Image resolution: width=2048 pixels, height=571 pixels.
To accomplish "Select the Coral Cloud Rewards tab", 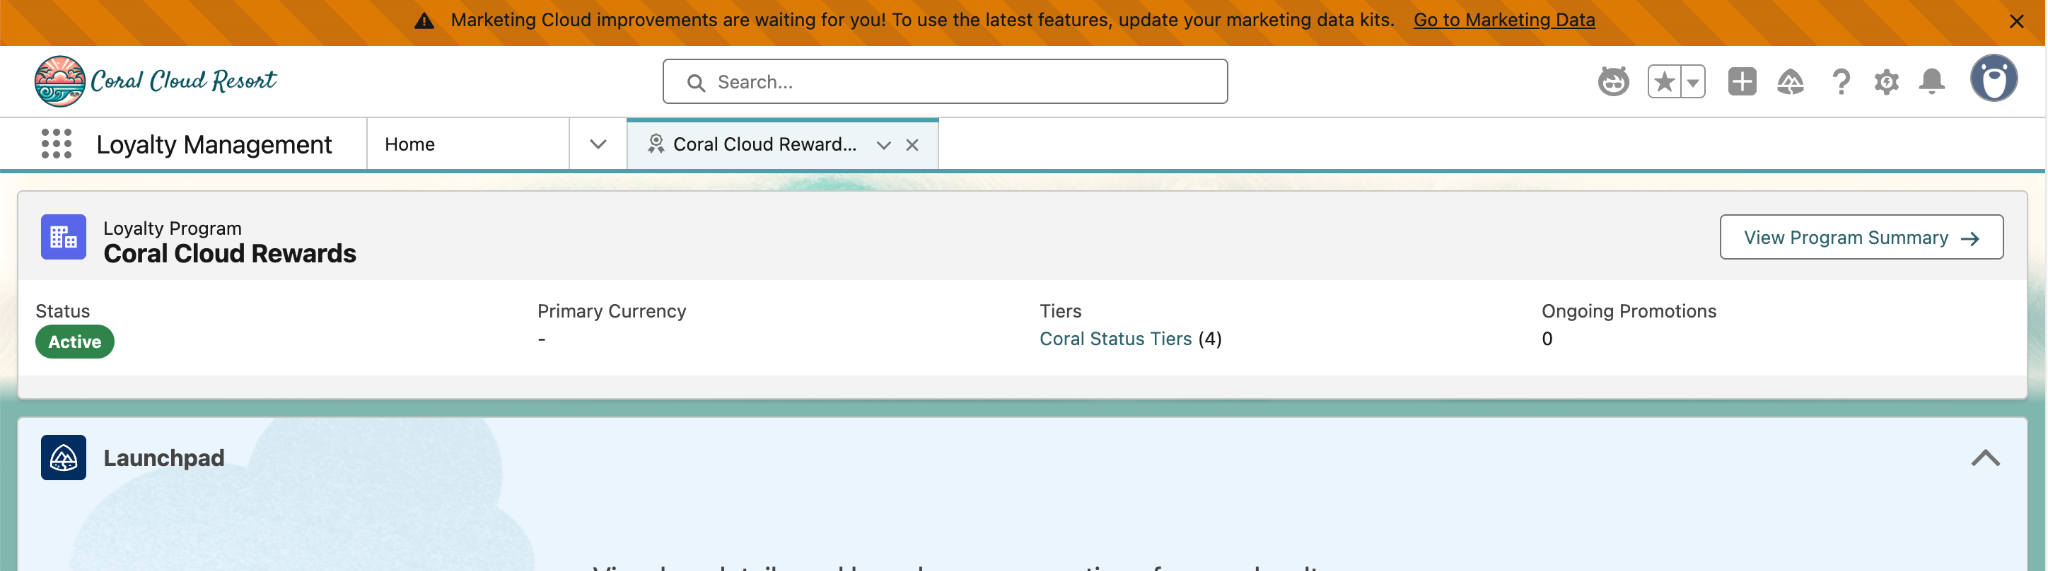I will 763,144.
